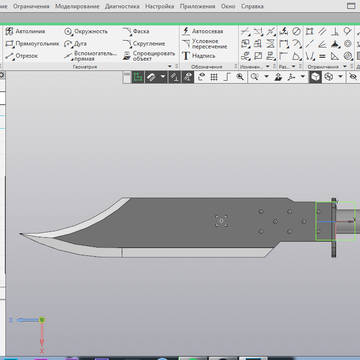Choose Спроецировать объект command

149,56
